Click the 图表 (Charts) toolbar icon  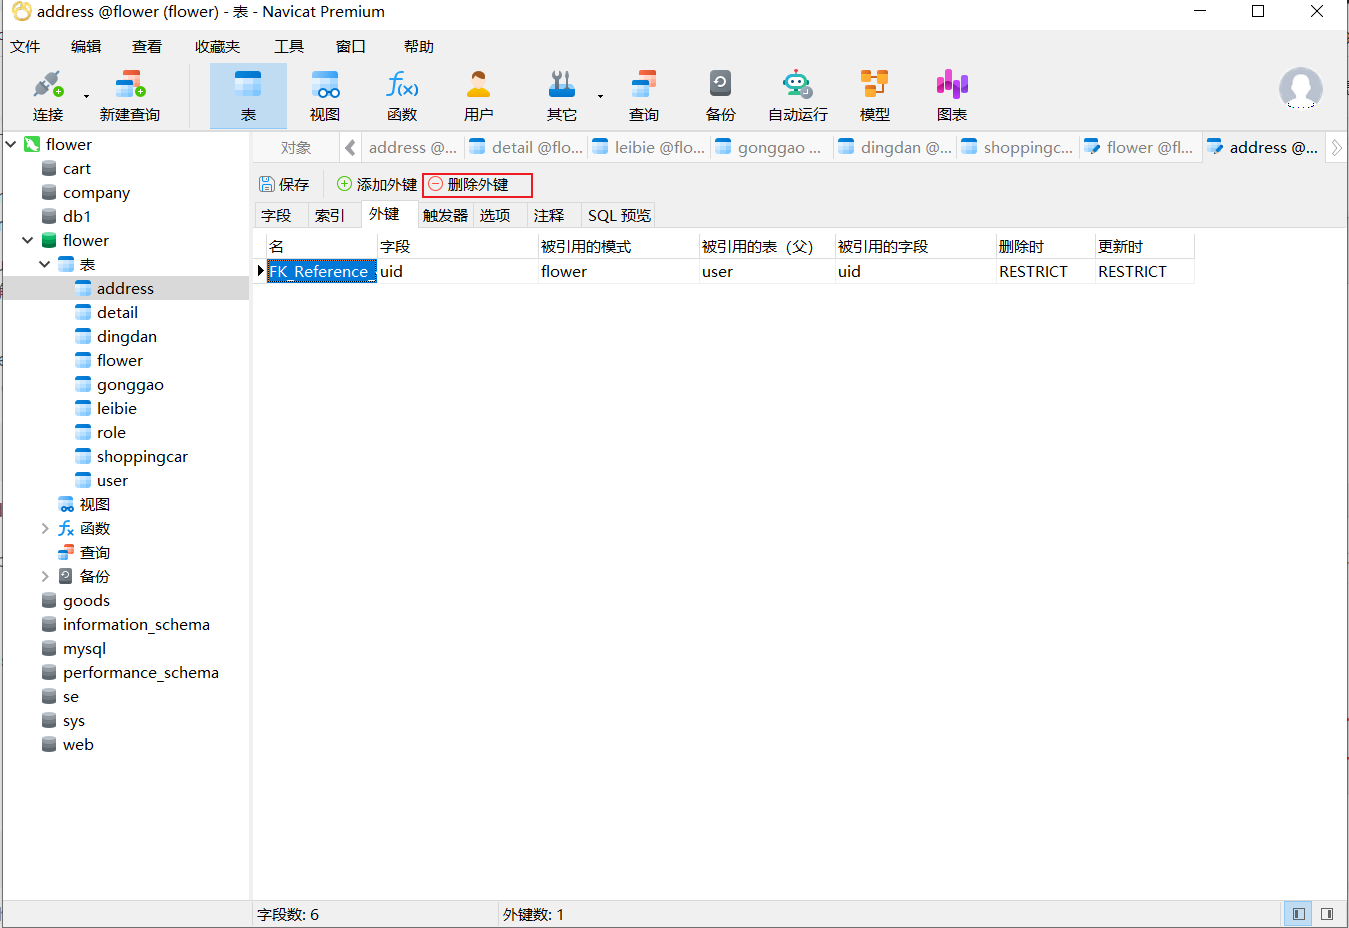tap(951, 95)
